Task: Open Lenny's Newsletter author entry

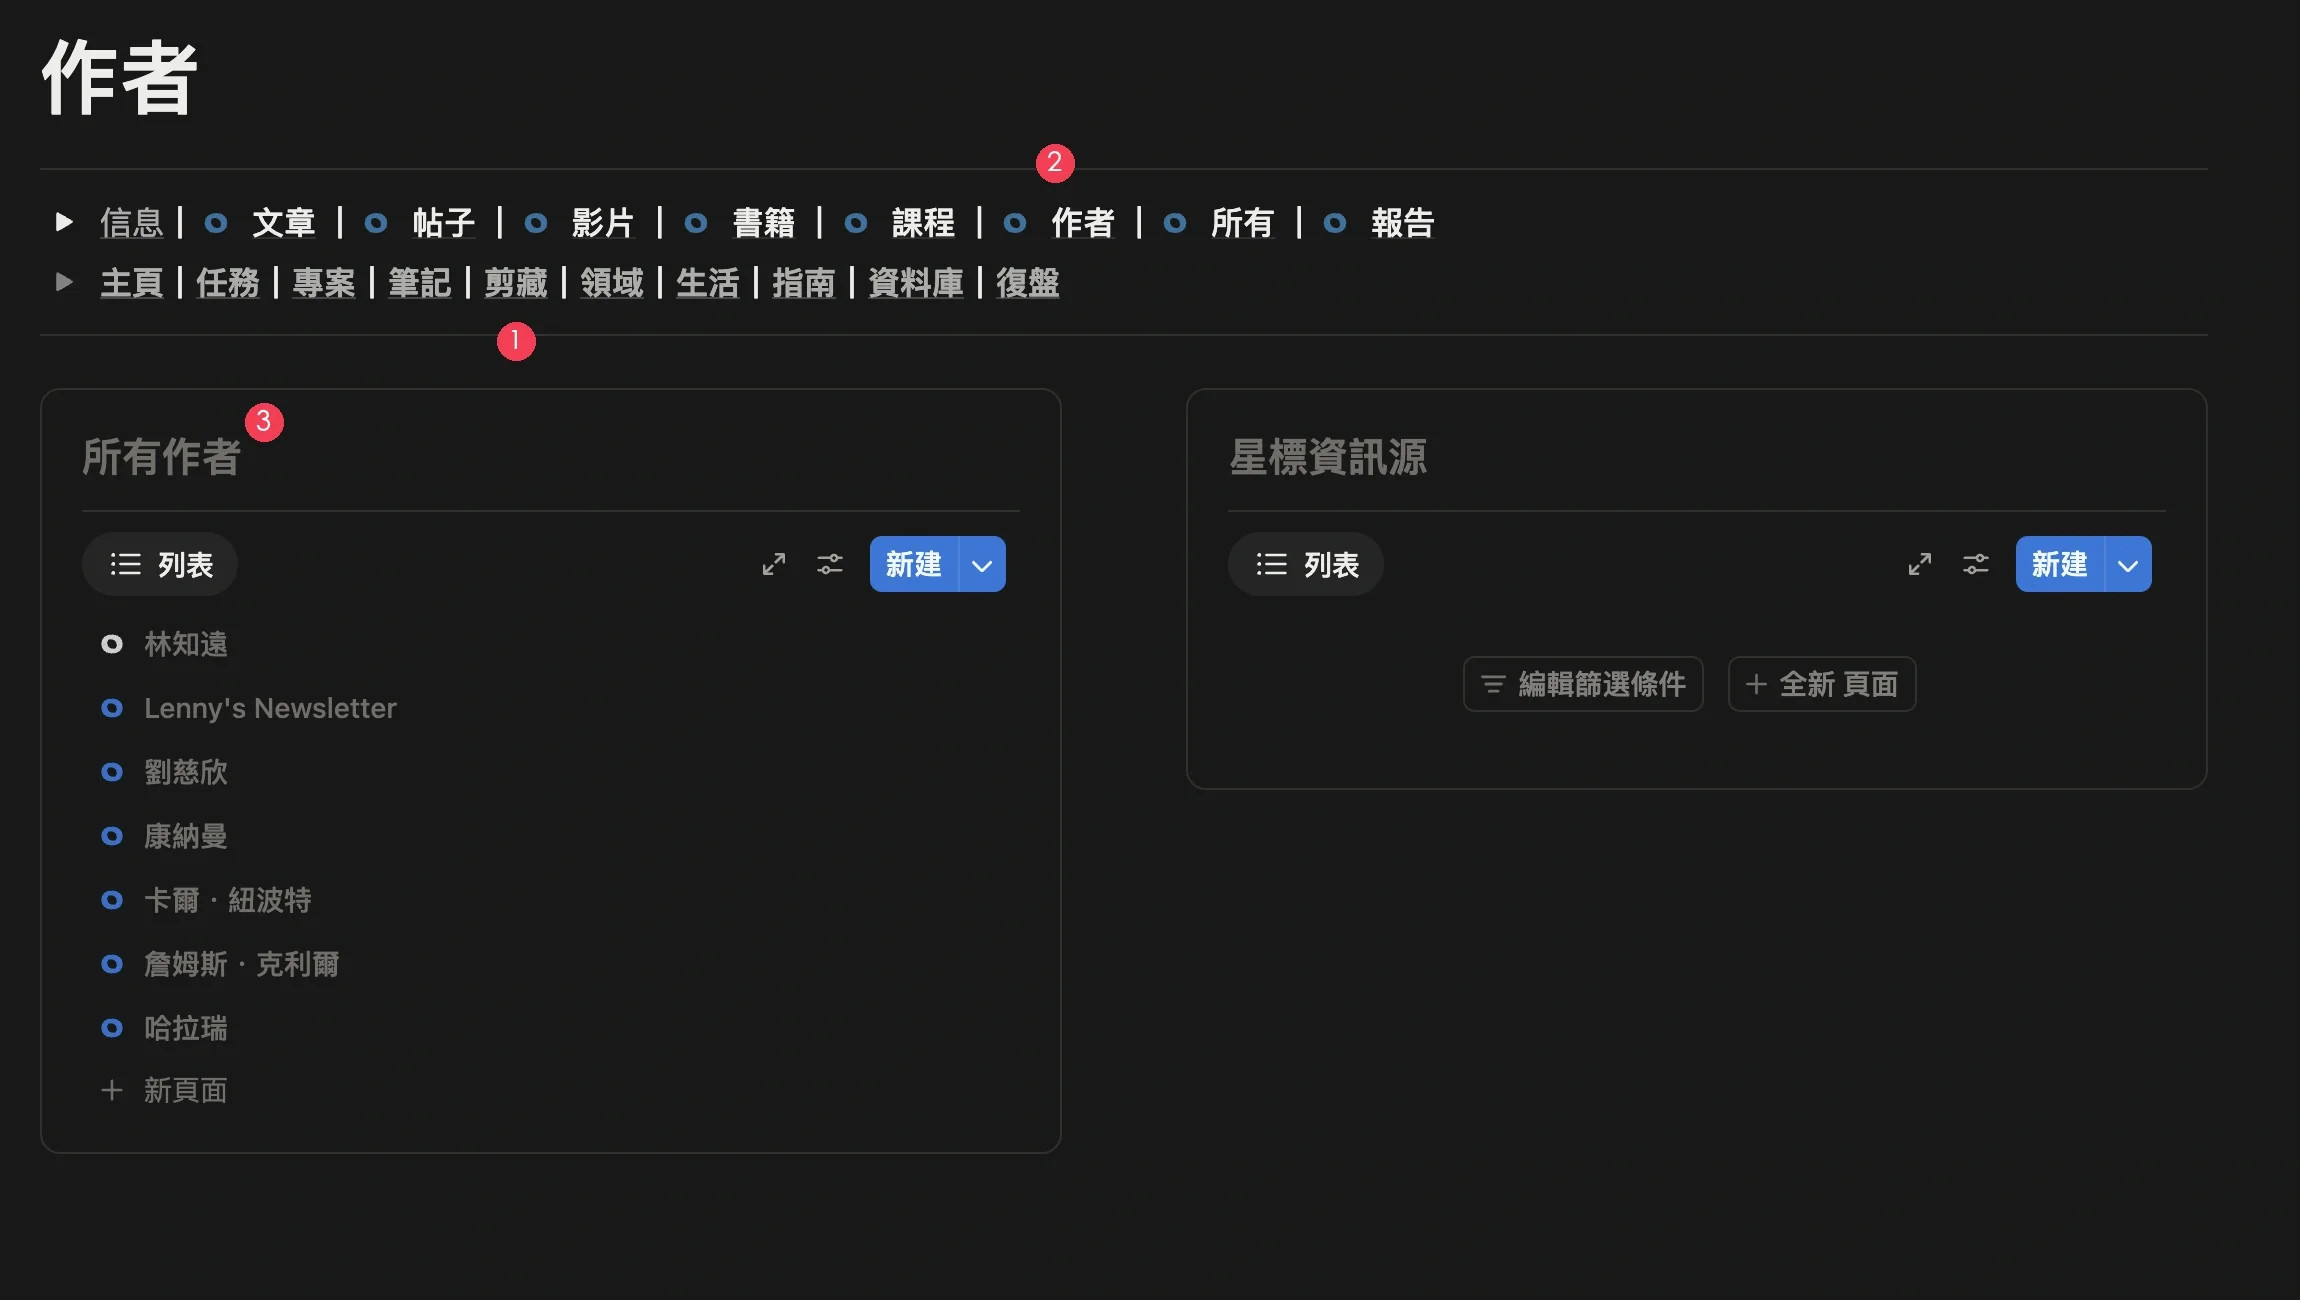Action: click(270, 708)
